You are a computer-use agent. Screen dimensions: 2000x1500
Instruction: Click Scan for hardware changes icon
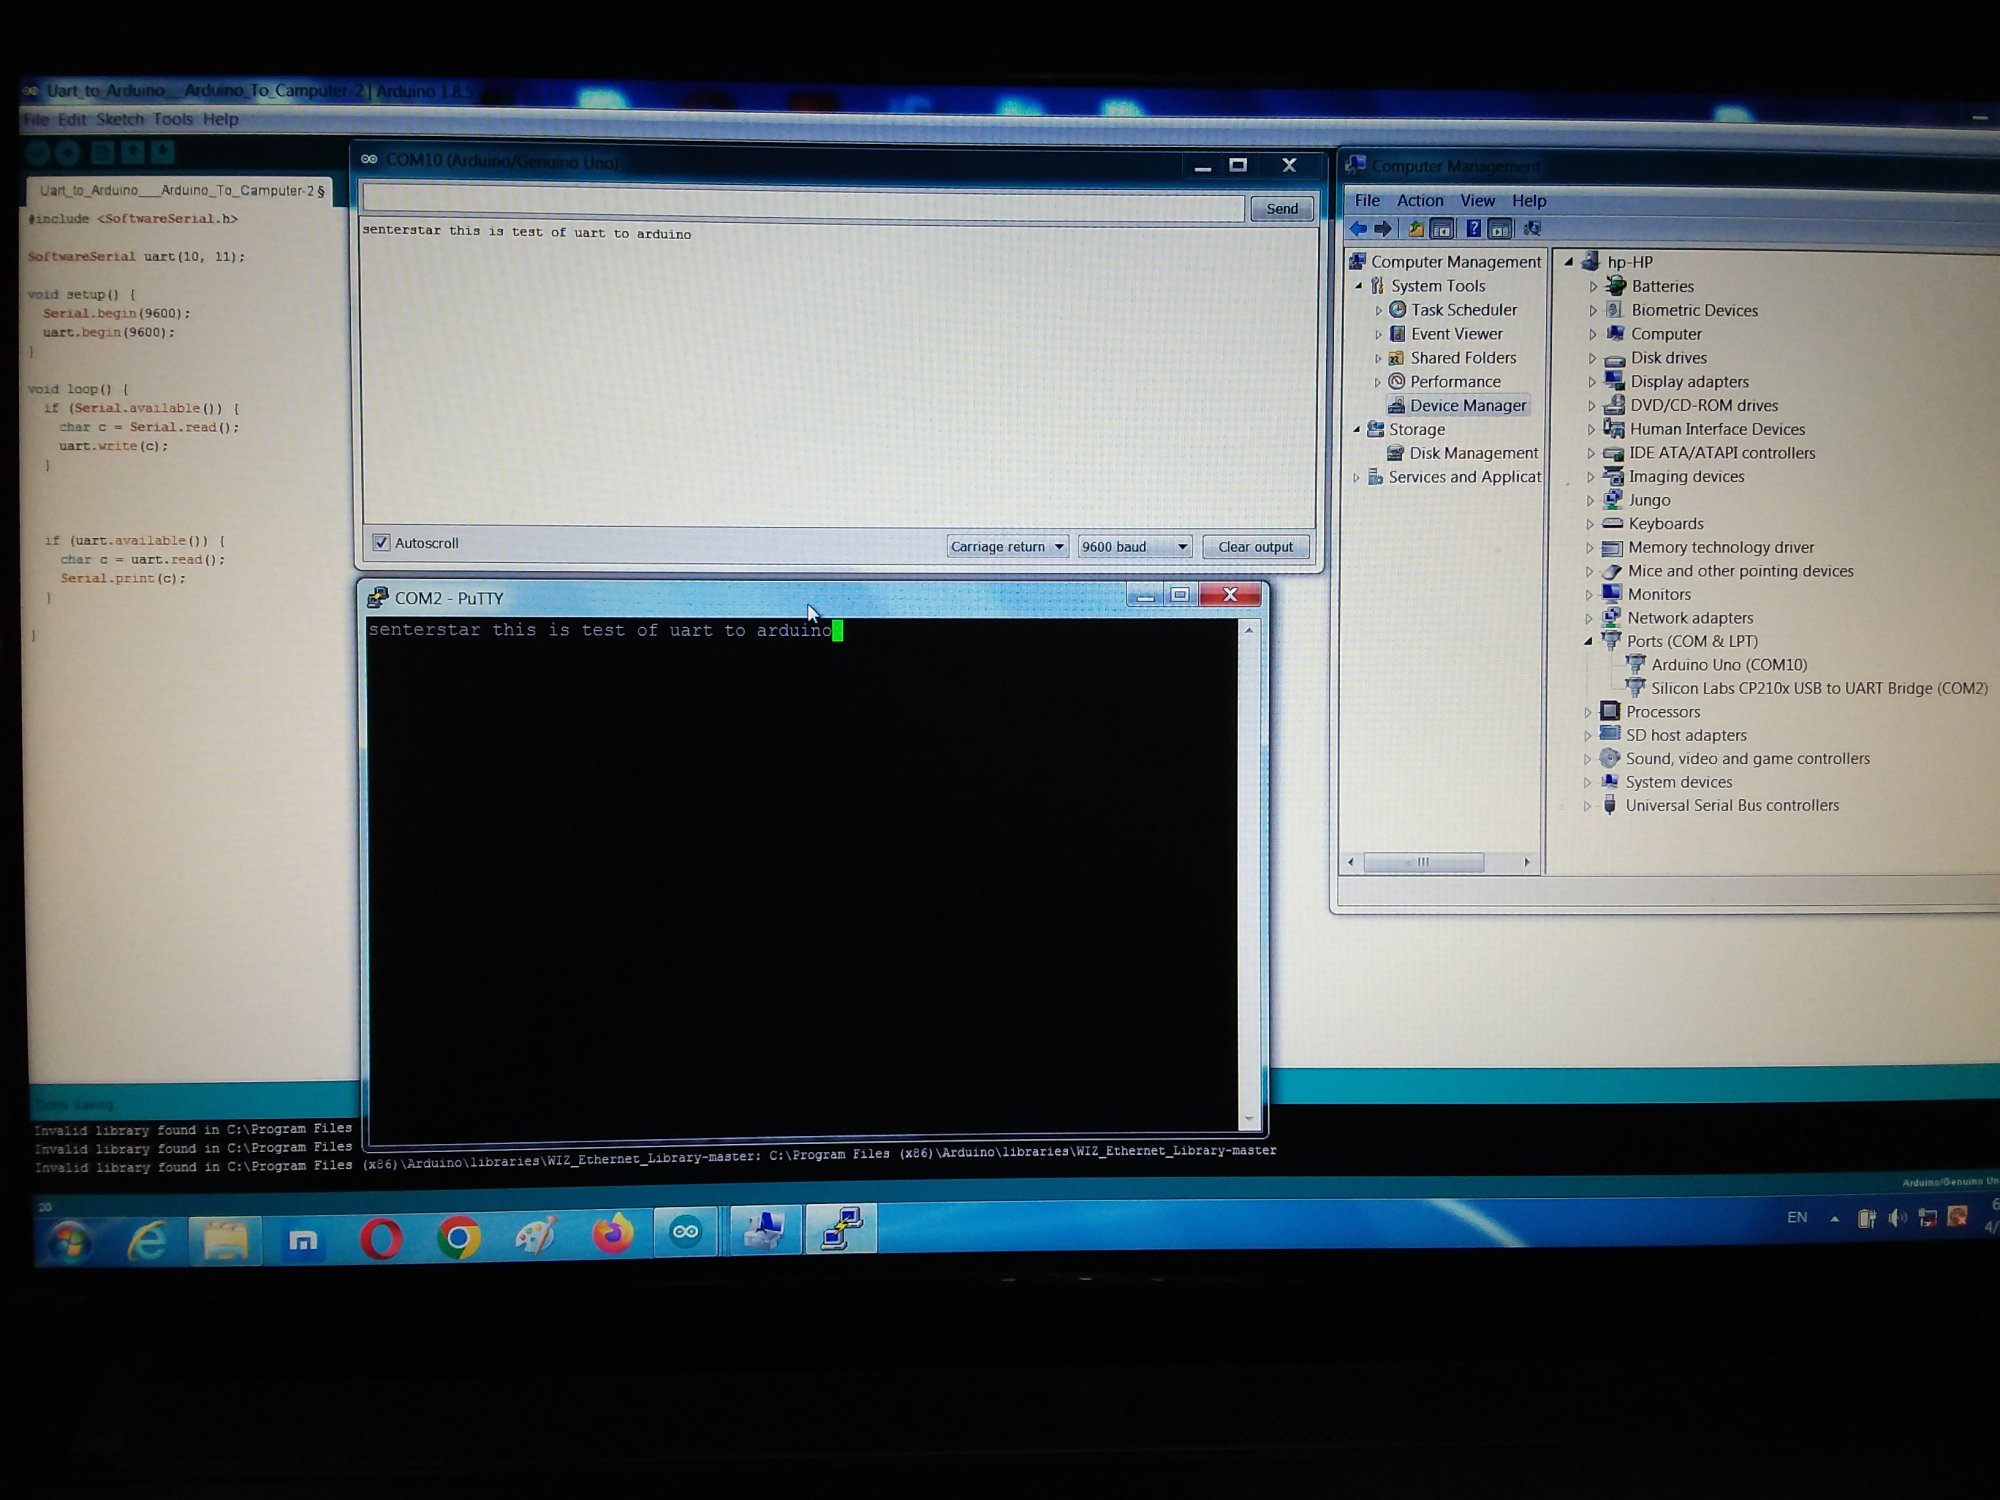[x=1532, y=229]
